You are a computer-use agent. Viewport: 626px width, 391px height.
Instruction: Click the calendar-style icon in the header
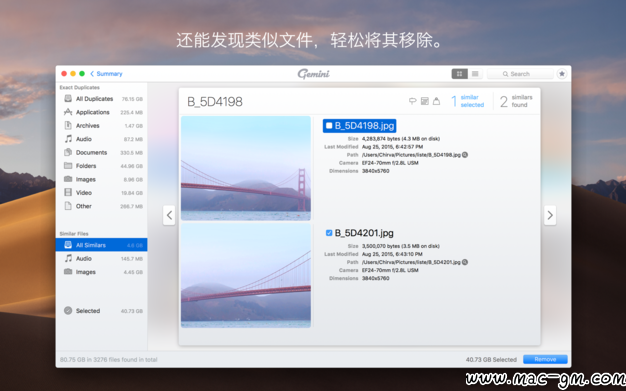pyautogui.click(x=425, y=101)
